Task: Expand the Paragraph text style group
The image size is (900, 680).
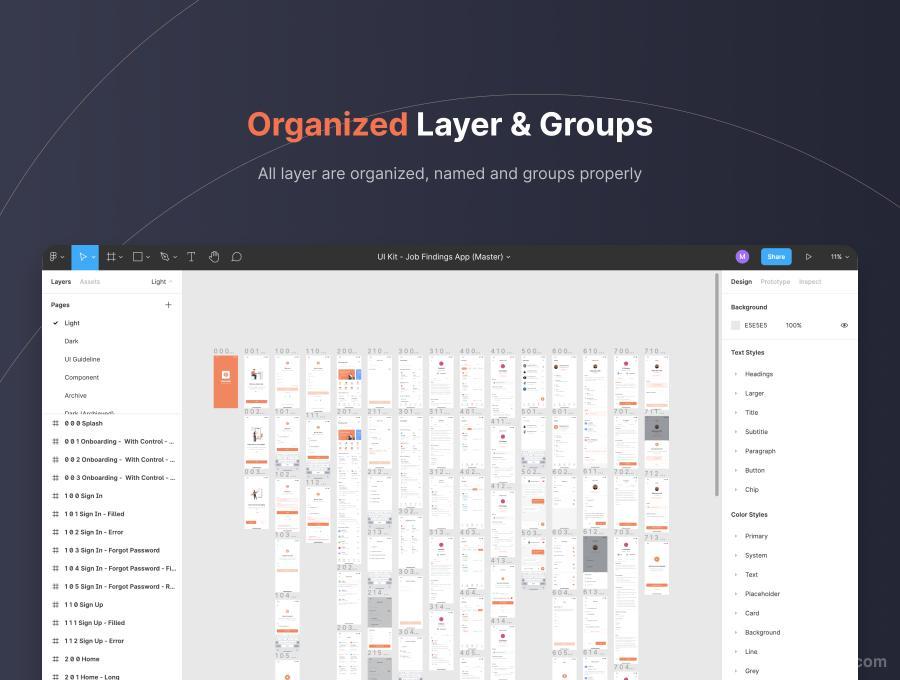Action: click(x=736, y=452)
